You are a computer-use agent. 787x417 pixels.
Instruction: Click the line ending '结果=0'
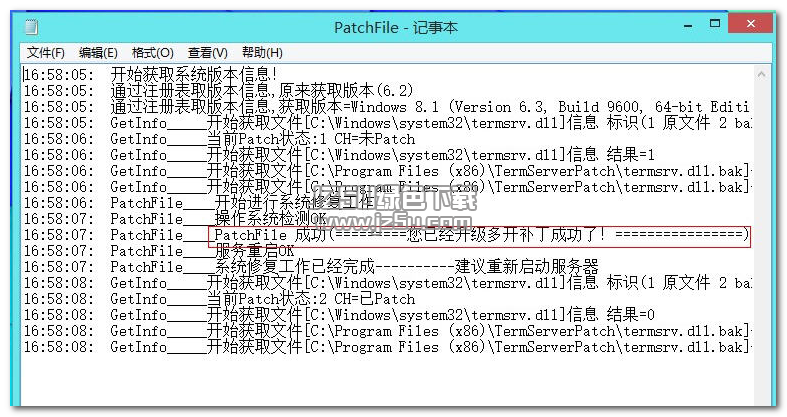pos(339,315)
